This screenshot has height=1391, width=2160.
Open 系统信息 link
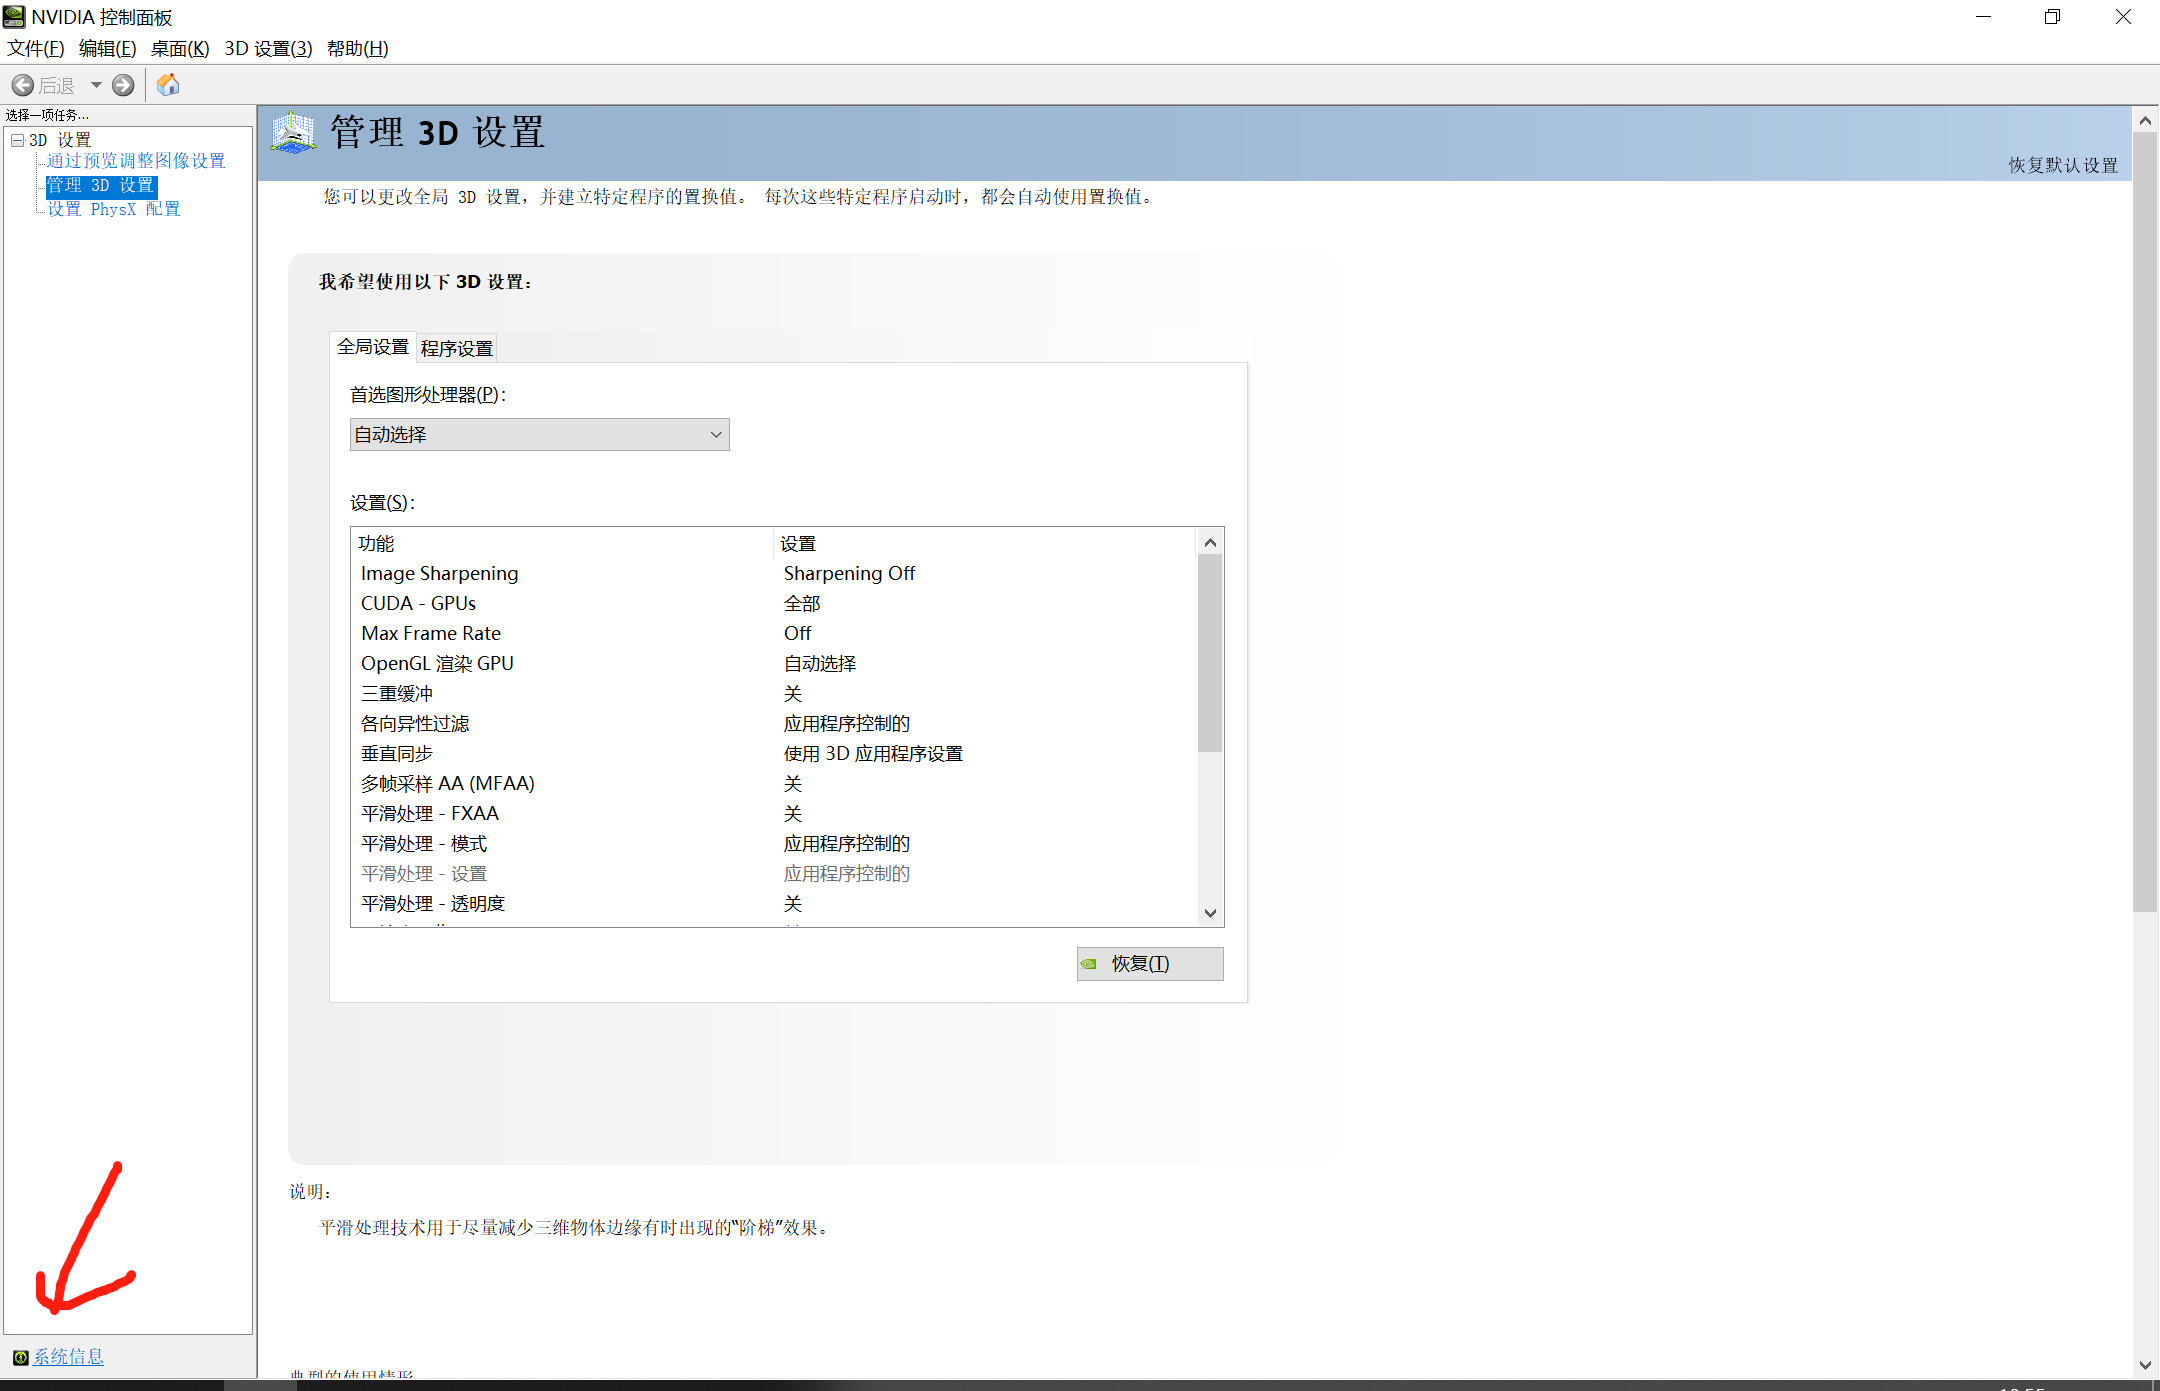68,1357
